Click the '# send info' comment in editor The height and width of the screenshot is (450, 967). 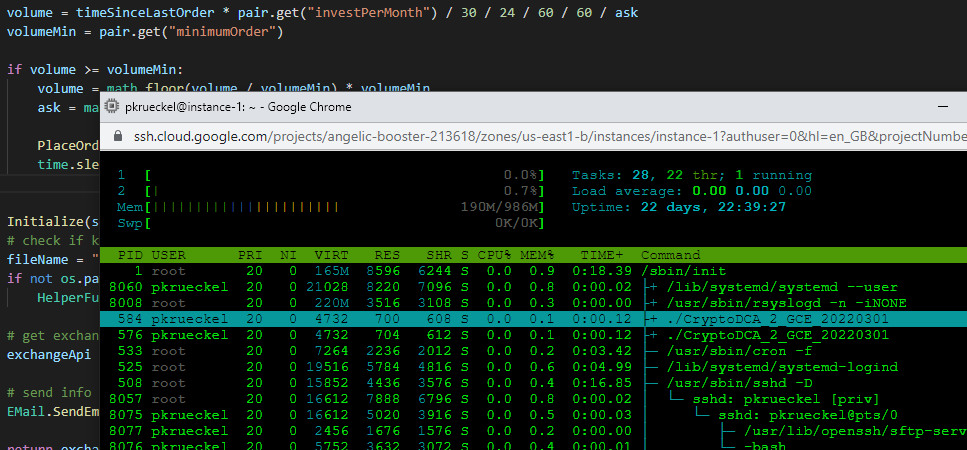(49, 393)
